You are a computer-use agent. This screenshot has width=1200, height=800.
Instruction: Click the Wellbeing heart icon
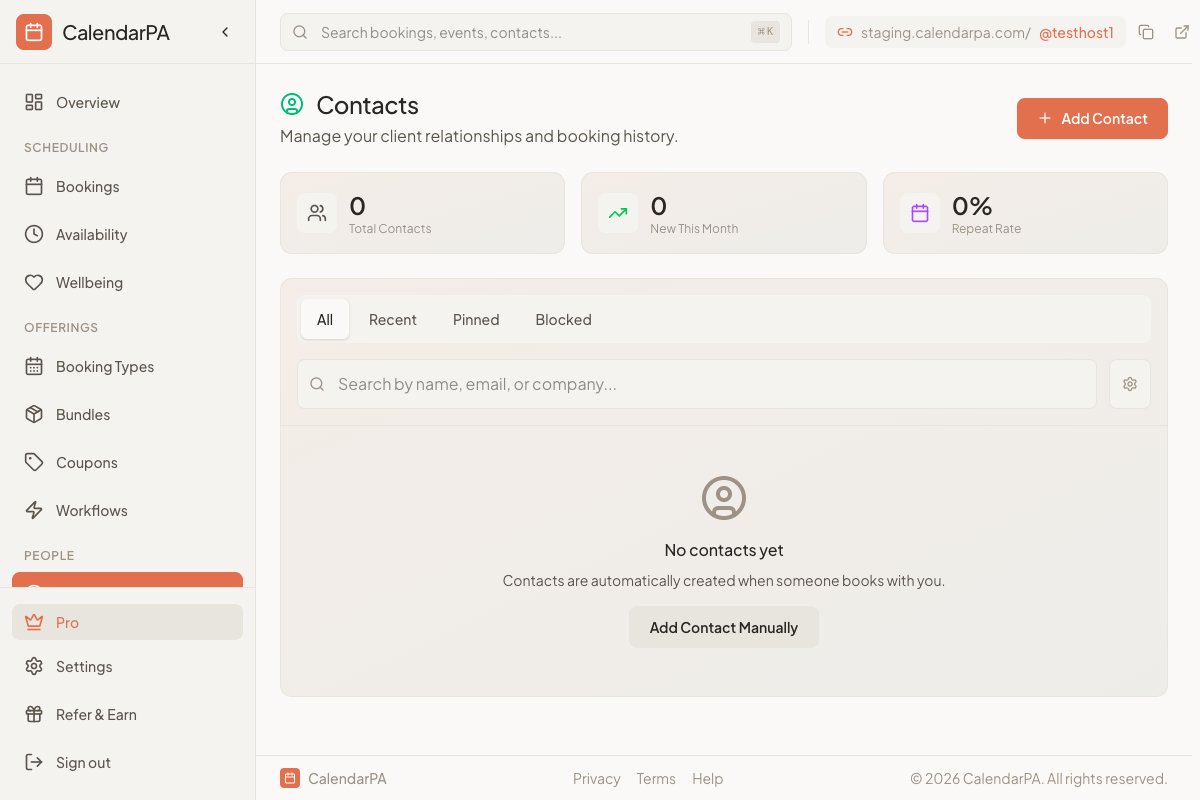(x=35, y=282)
